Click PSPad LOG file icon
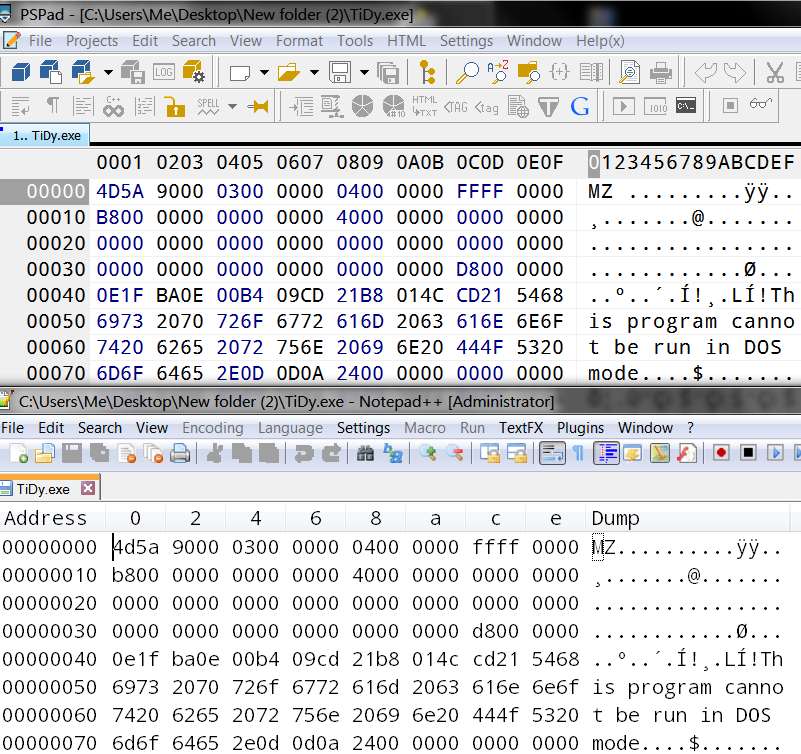Screen dimensions: 801x754 164,72
